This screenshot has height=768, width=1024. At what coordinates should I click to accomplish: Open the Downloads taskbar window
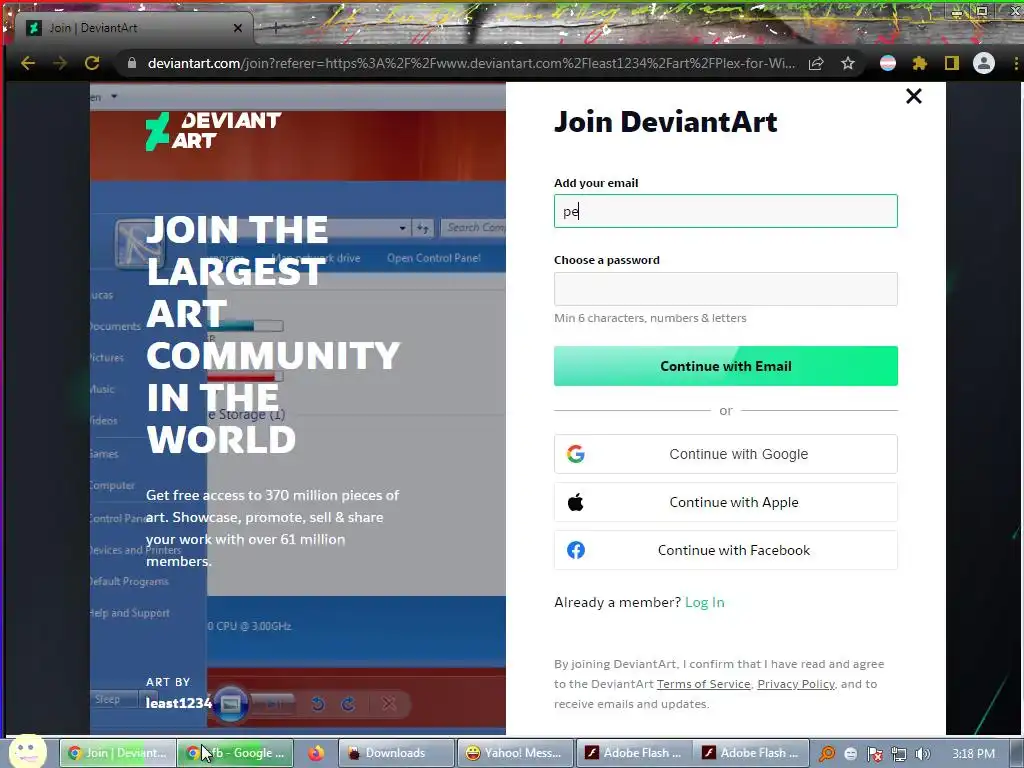coord(396,753)
